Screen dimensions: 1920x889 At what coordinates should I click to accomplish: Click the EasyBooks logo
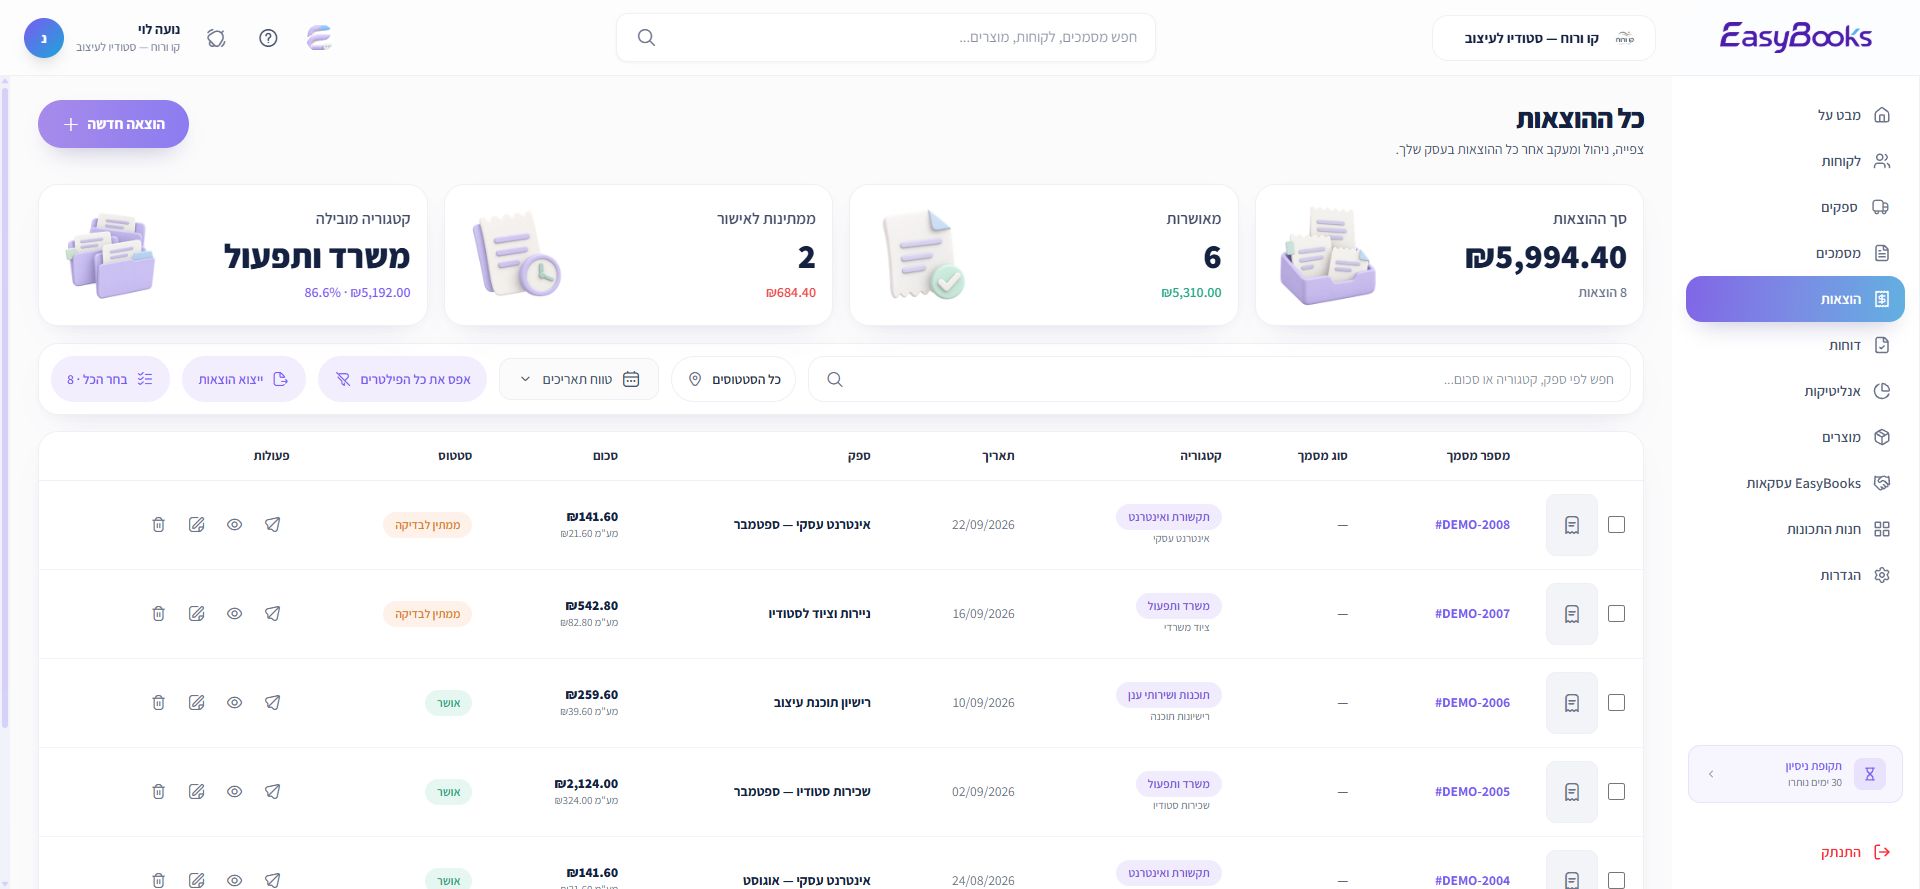coord(1795,37)
